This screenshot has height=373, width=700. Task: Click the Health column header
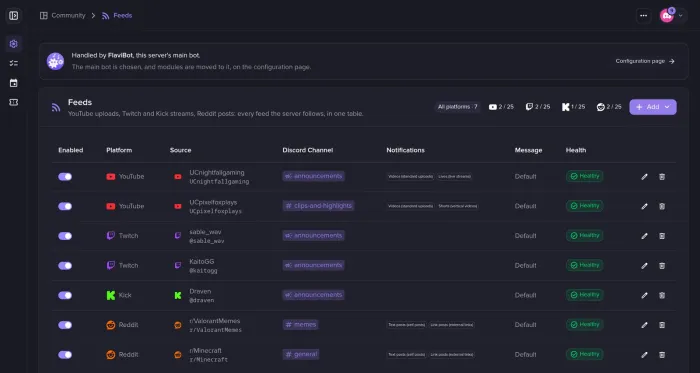click(576, 150)
